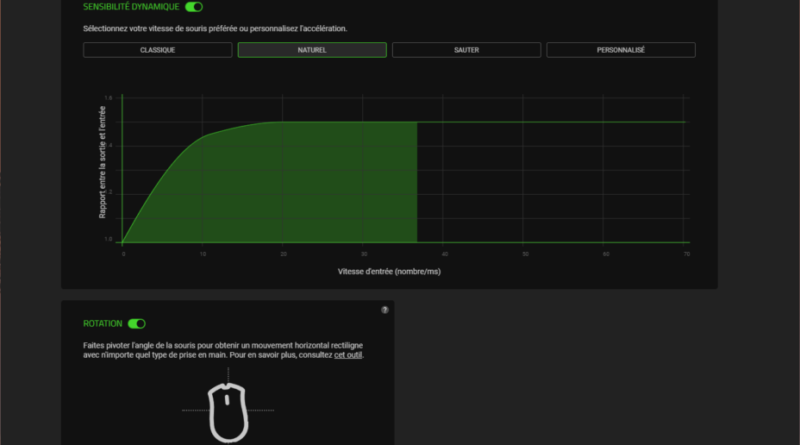Disable the Rotation toggle

pyautogui.click(x=137, y=324)
